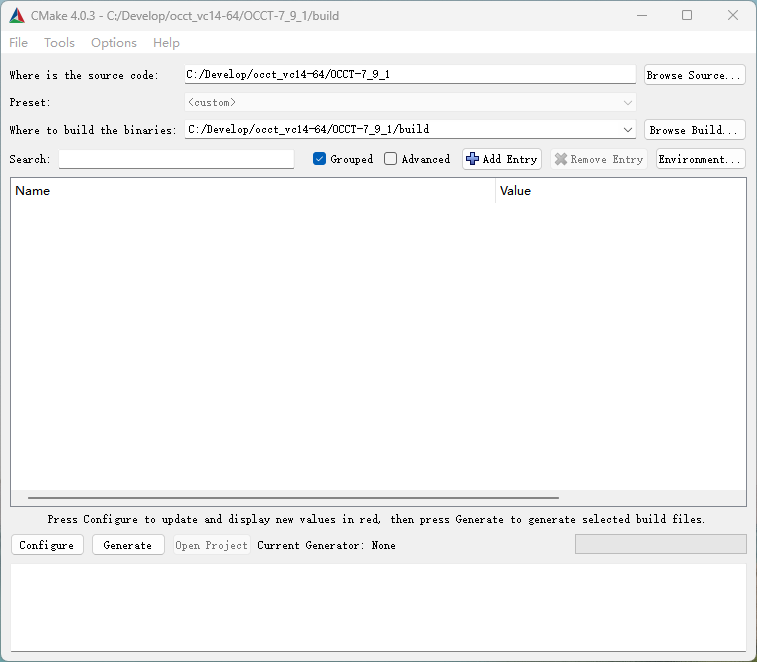Open the File menu
757x662 pixels.
[x=18, y=42]
